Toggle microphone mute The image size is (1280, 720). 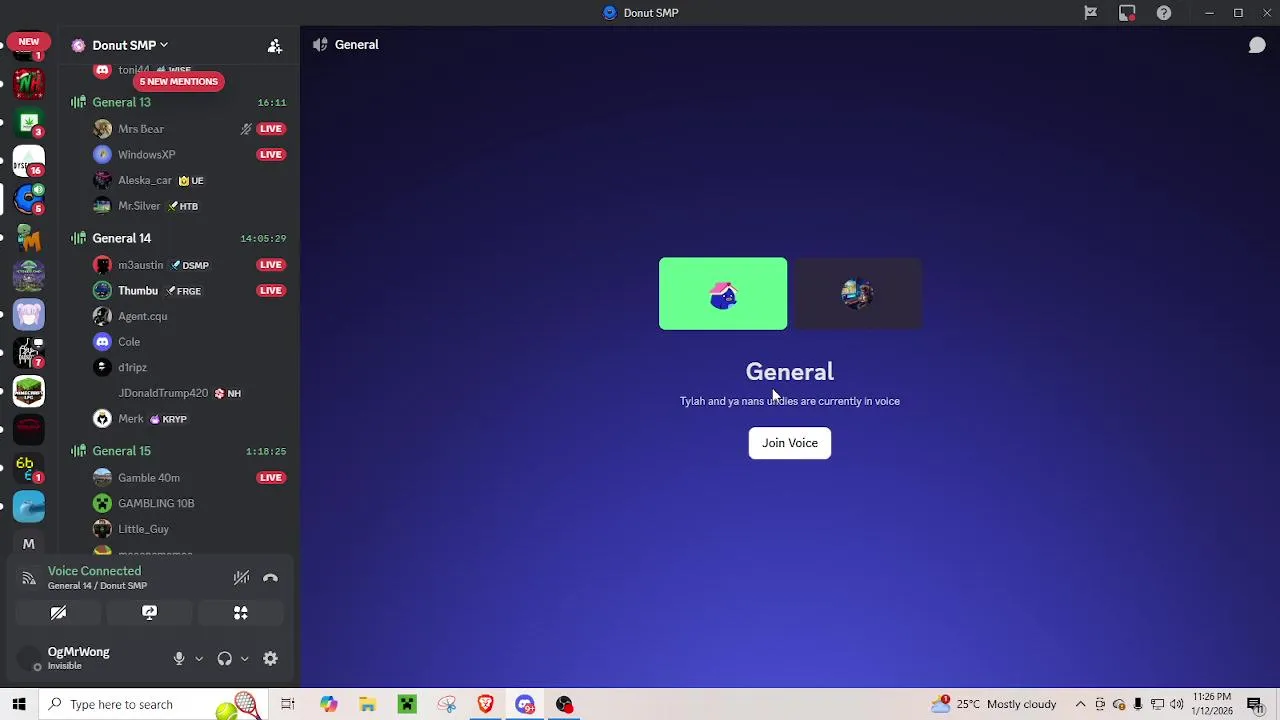(179, 659)
